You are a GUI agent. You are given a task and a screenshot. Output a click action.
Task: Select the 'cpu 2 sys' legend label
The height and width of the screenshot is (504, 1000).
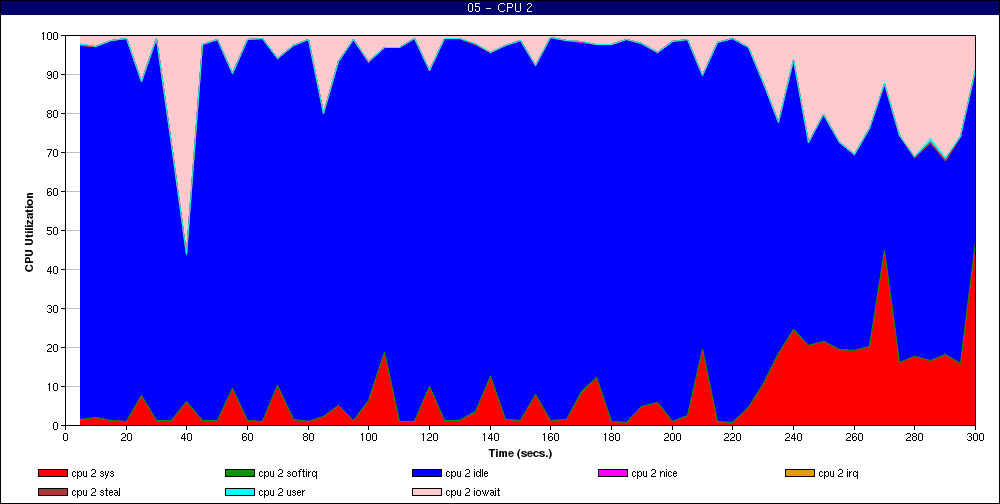click(x=93, y=474)
